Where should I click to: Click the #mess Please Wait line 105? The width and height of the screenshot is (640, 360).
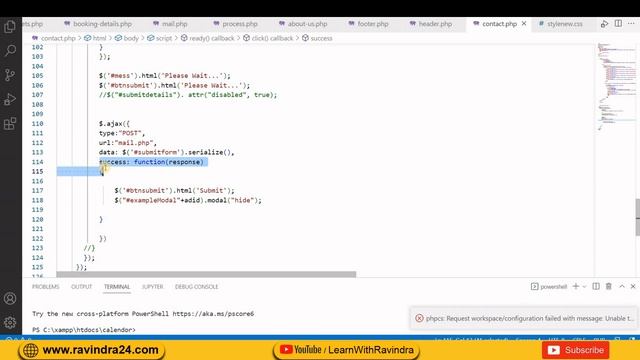click(x=164, y=76)
